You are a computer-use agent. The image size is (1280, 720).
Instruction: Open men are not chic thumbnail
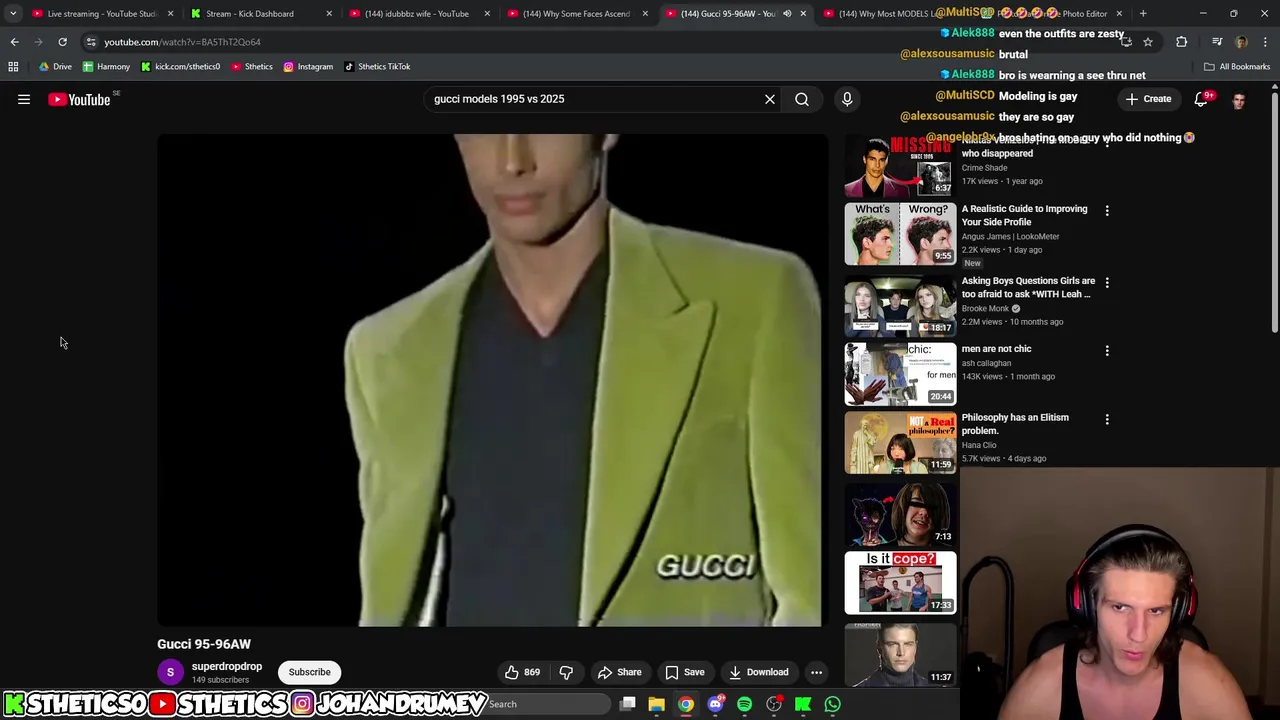[x=900, y=374]
